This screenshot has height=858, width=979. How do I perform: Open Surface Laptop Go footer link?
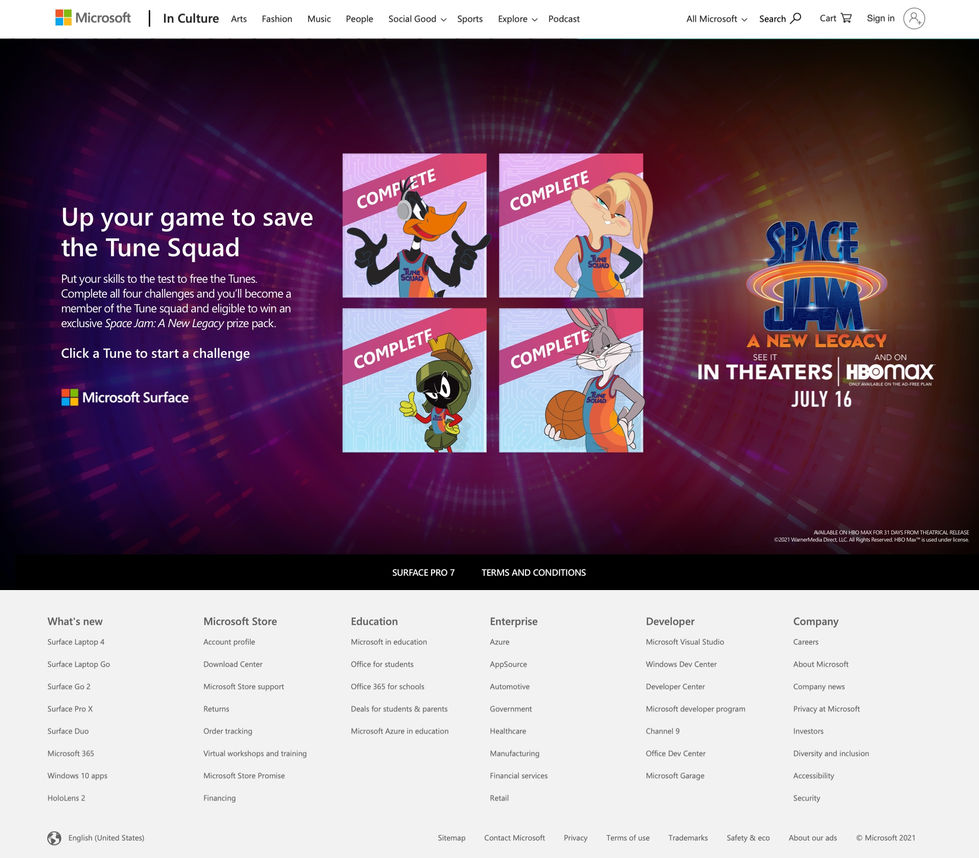pyautogui.click(x=79, y=664)
